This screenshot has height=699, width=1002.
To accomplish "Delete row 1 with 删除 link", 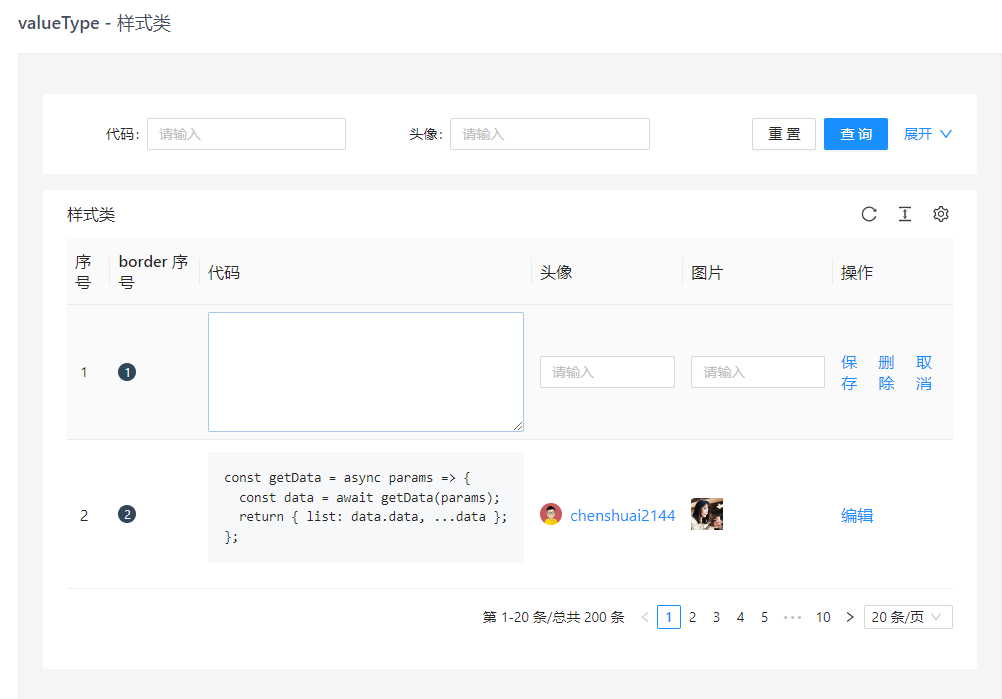I will [x=886, y=373].
